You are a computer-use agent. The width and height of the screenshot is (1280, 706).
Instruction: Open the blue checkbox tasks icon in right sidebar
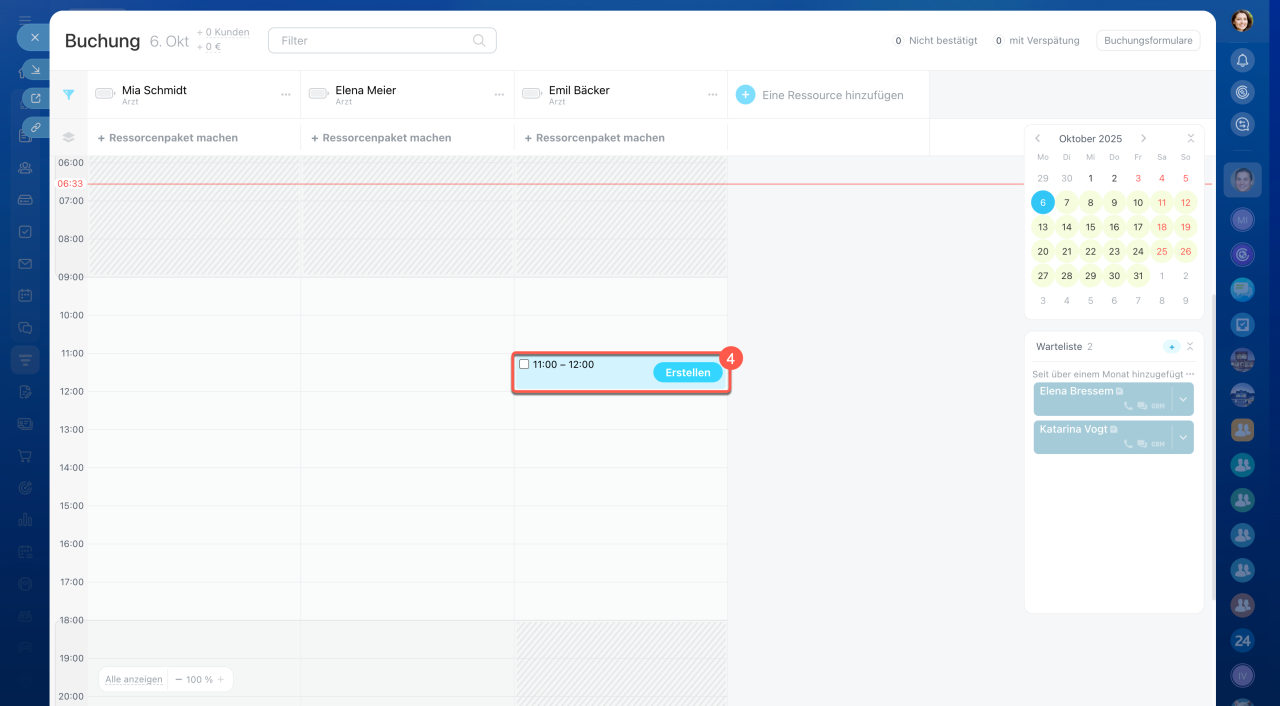1242,325
